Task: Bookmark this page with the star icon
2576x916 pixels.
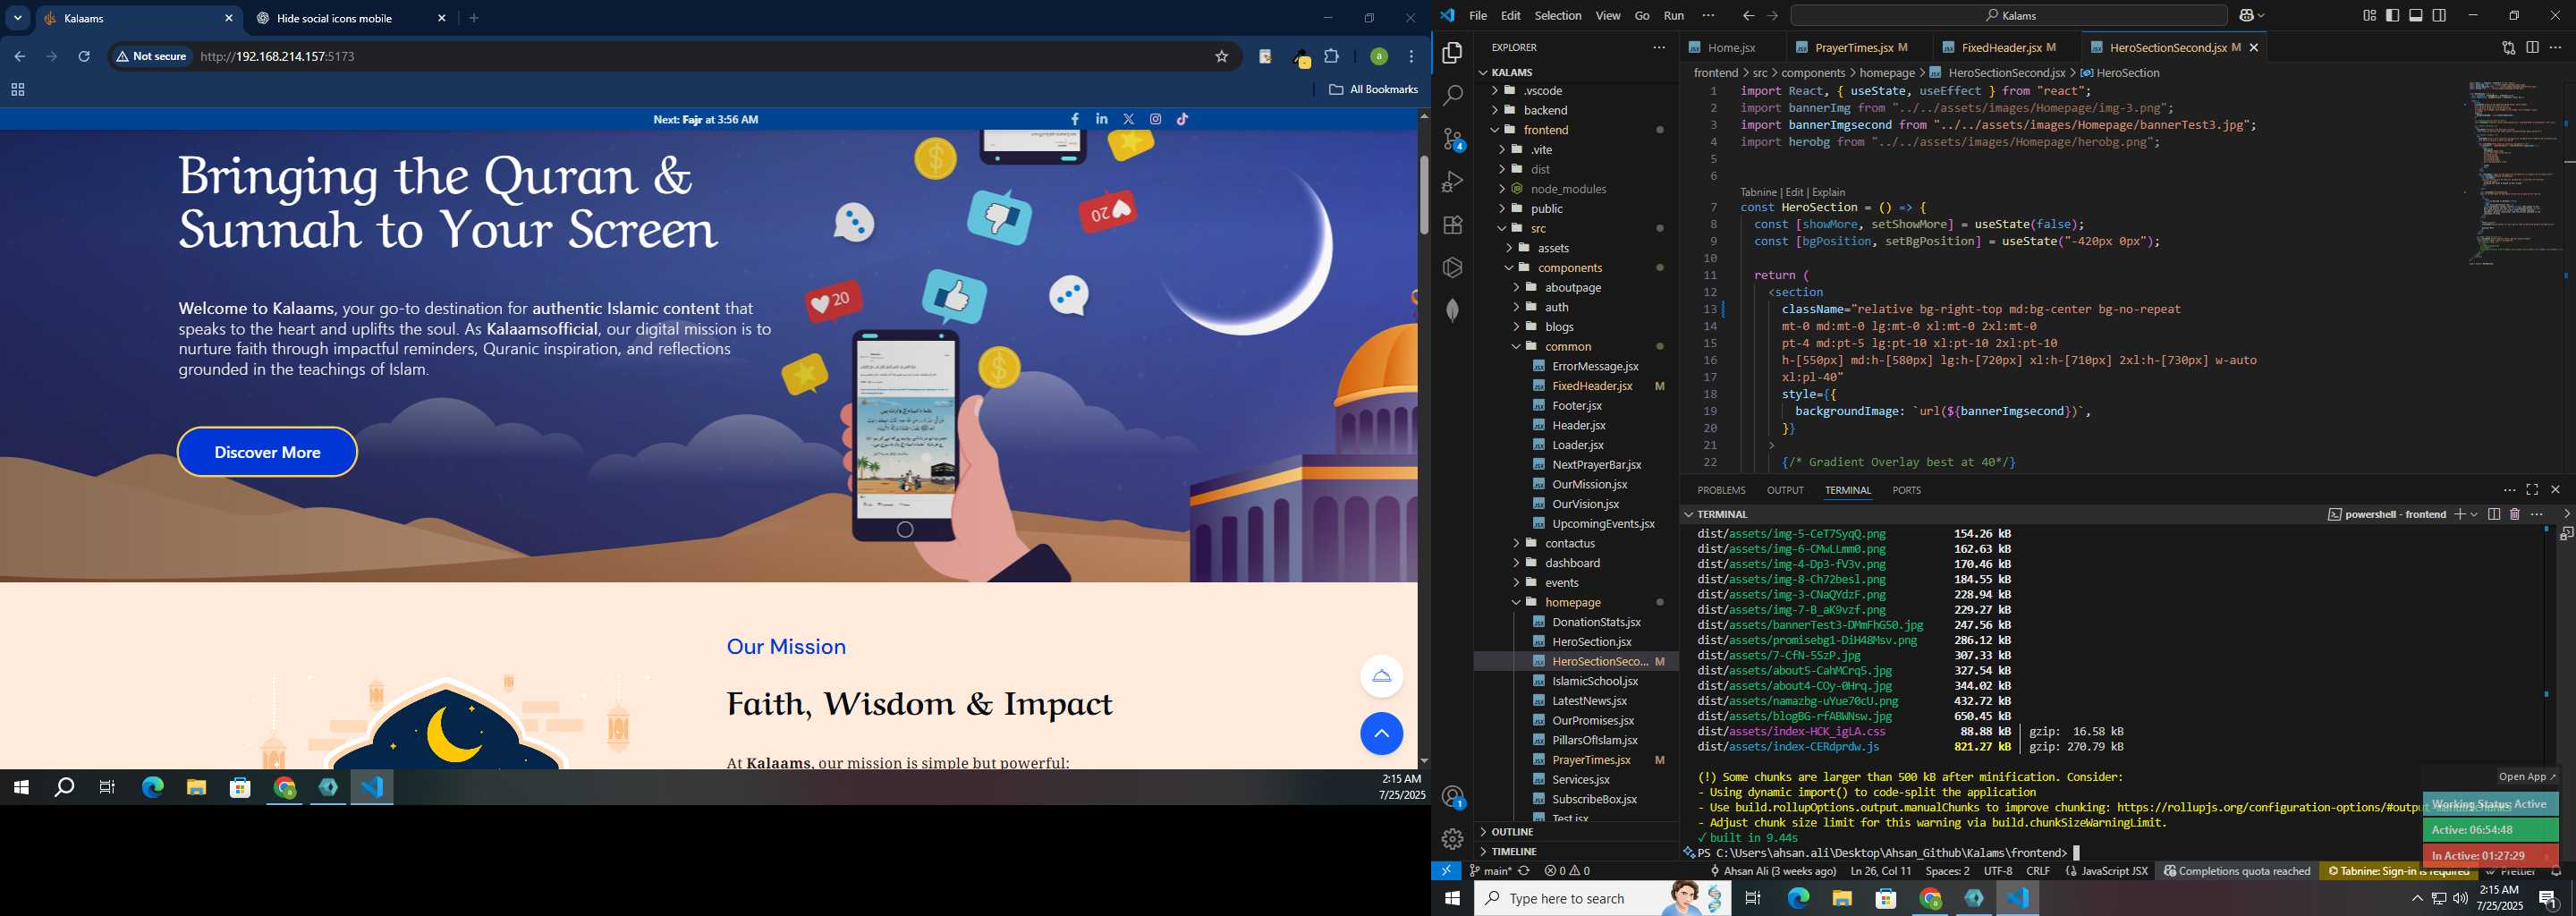Action: coord(1221,57)
